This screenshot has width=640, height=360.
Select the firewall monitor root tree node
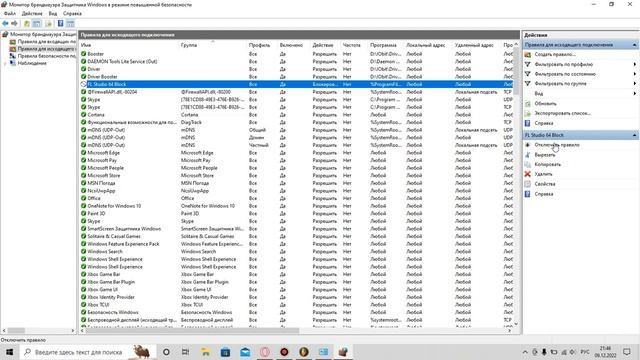(39, 34)
